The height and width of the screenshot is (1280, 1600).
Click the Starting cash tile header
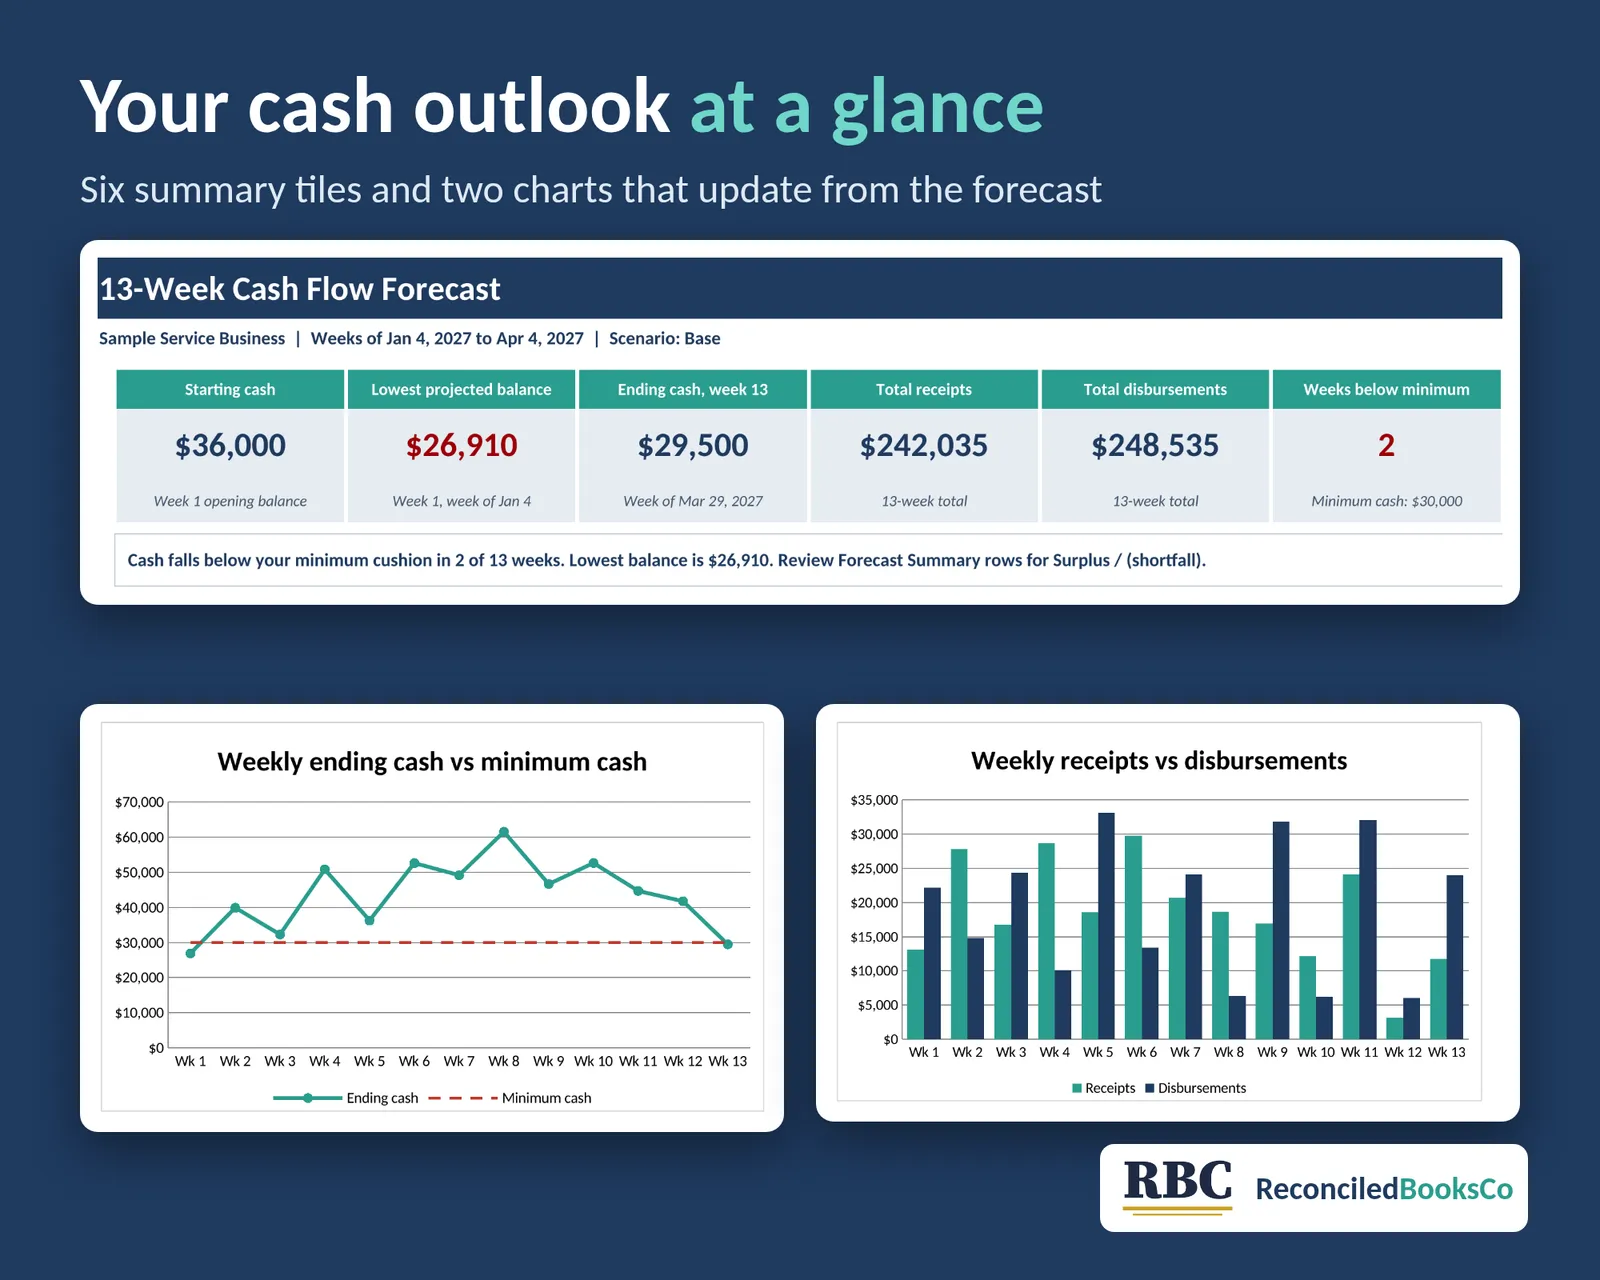tap(230, 389)
